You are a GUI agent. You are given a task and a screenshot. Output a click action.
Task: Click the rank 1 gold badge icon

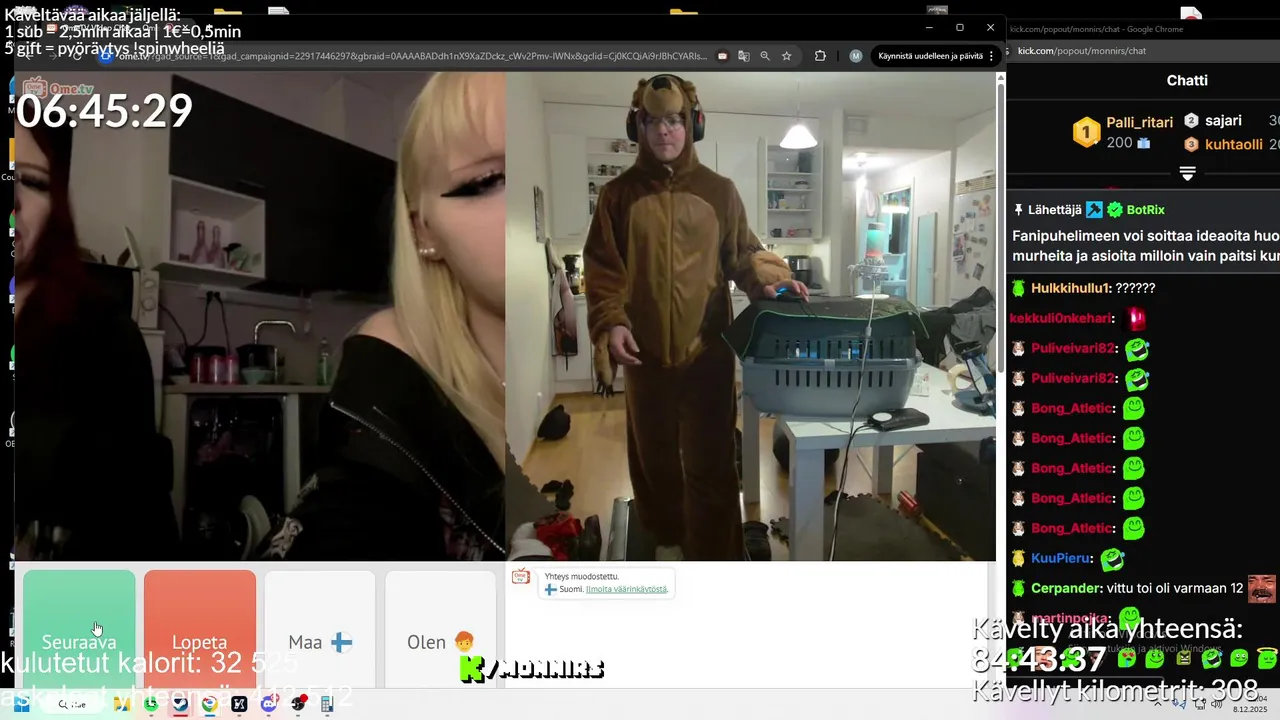pyautogui.click(x=1086, y=132)
